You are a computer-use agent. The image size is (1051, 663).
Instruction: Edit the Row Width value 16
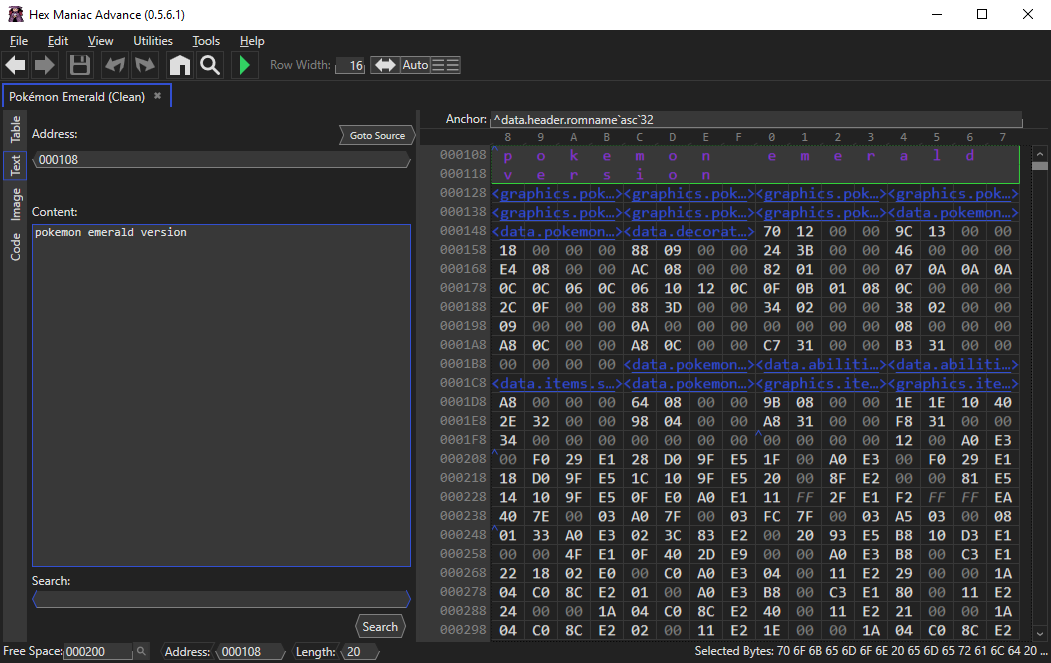[x=351, y=65]
